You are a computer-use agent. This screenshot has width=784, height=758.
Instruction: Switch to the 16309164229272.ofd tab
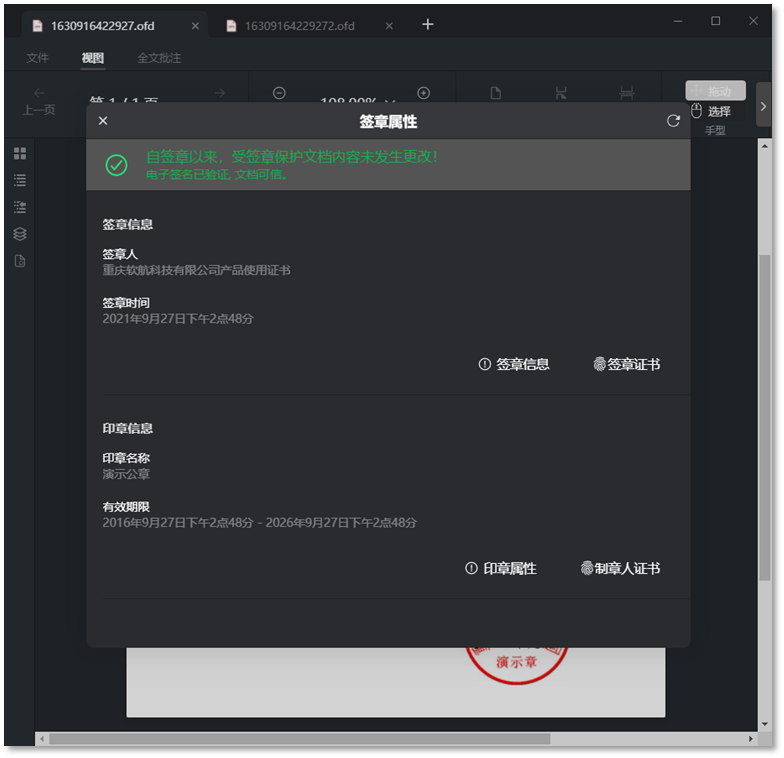[299, 26]
